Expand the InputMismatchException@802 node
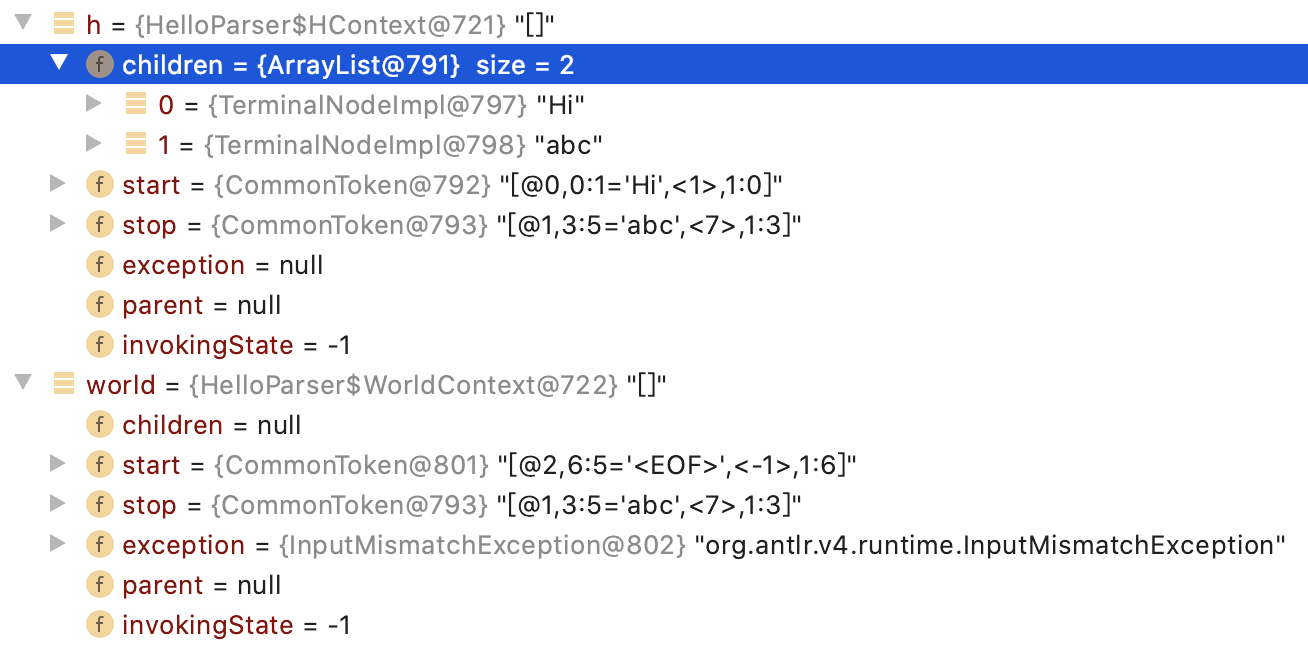 point(57,544)
